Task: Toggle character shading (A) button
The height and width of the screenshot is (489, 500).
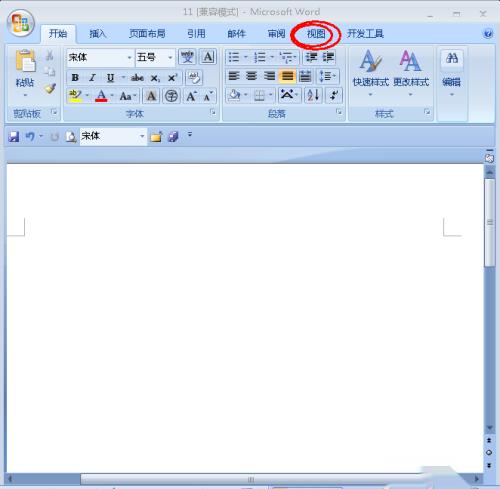Action: (151, 96)
